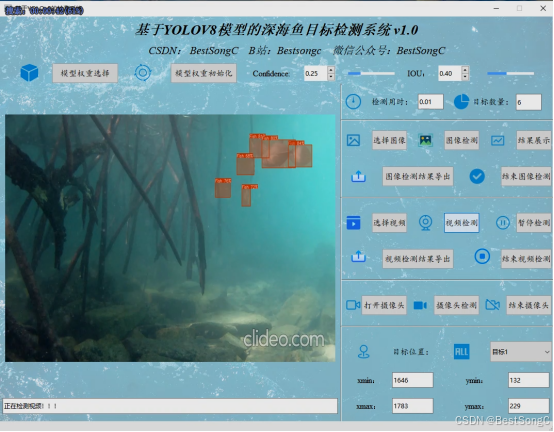This screenshot has width=554, height=432.
Task: Click the image detection landscape icon
Action: point(425,140)
